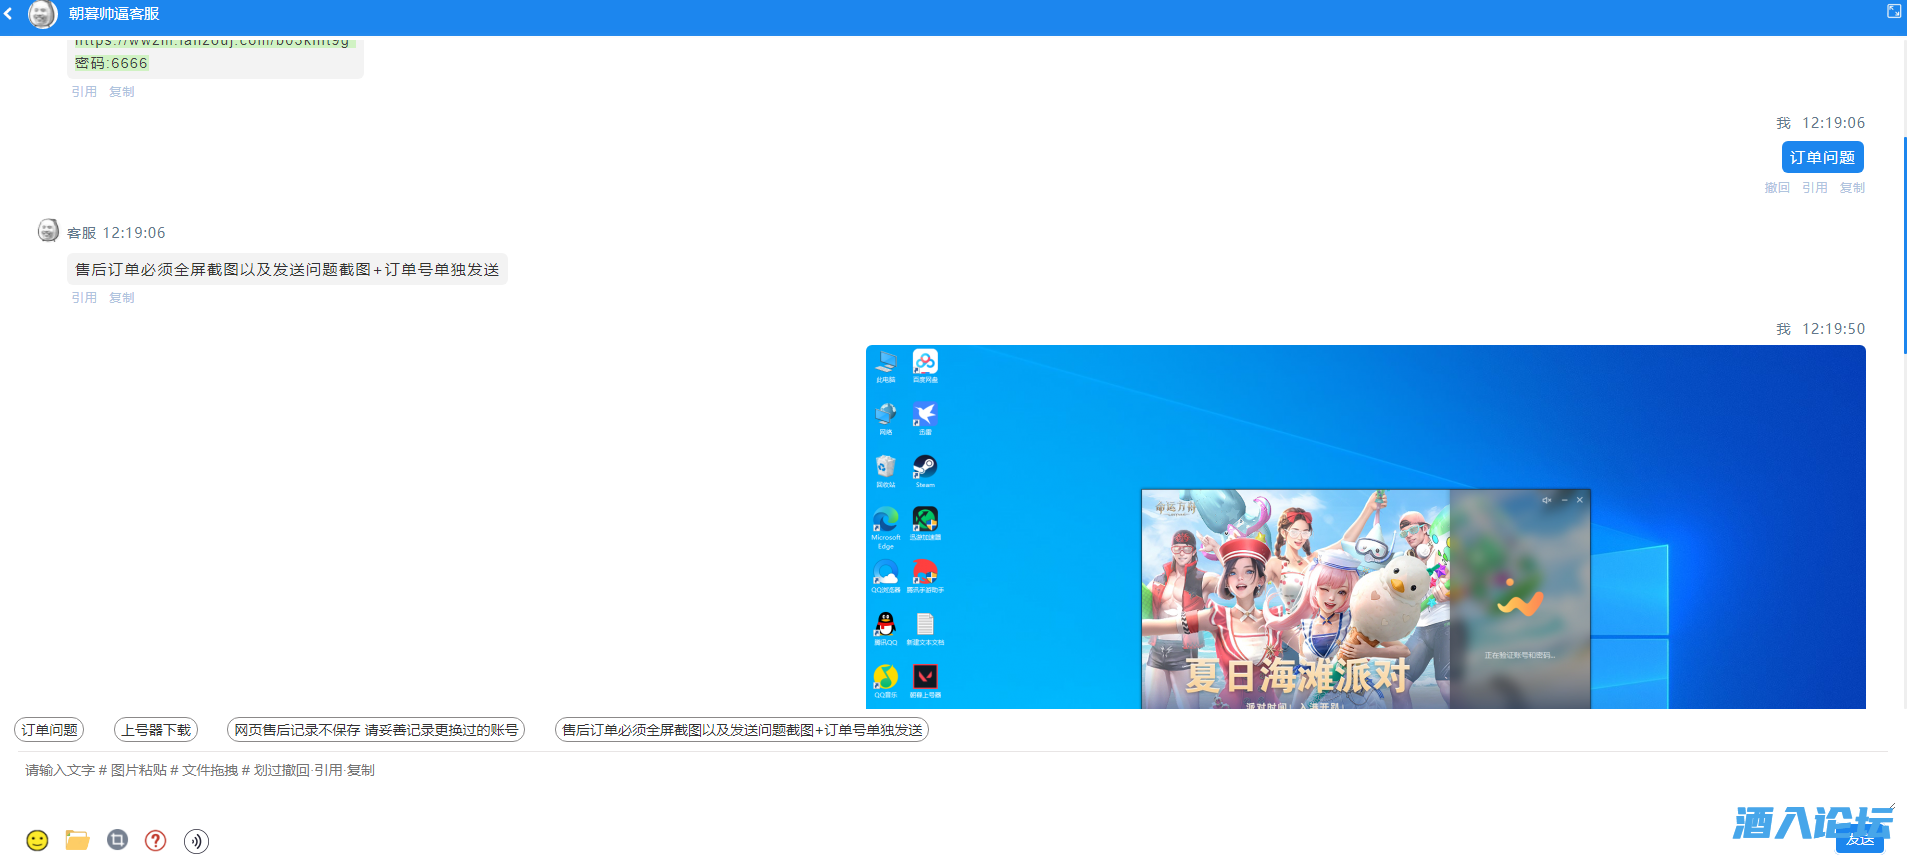Select the 售后订单必须全屏截图 message bubble text
Viewport: 1907px width, 865px height.
tap(287, 270)
